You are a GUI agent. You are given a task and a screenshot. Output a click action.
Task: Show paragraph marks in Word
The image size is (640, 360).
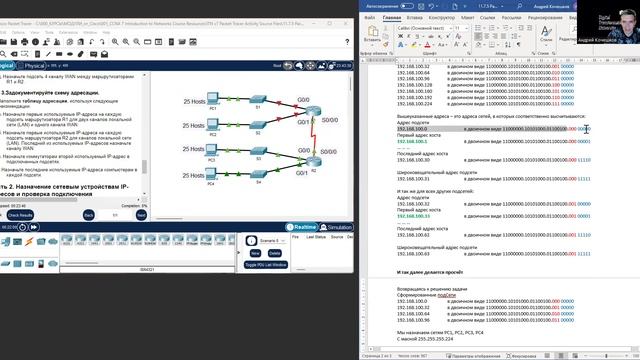[519, 45]
